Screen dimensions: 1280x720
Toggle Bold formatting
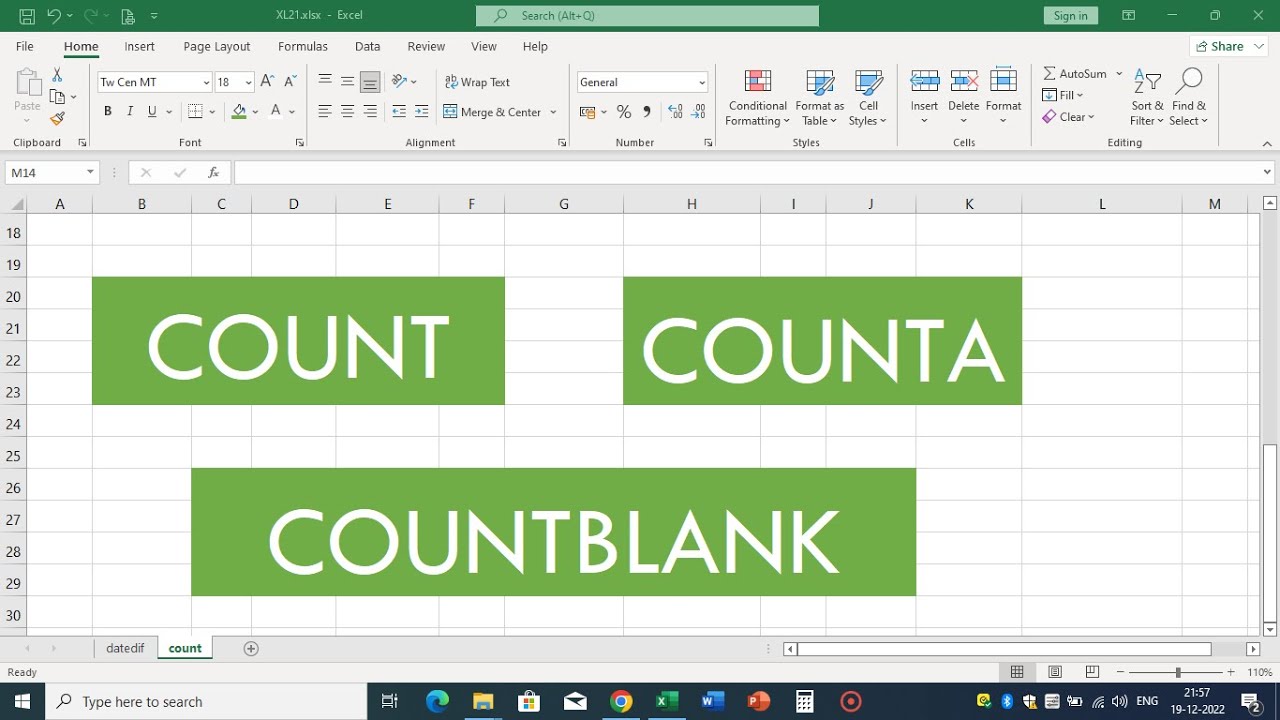coord(107,112)
